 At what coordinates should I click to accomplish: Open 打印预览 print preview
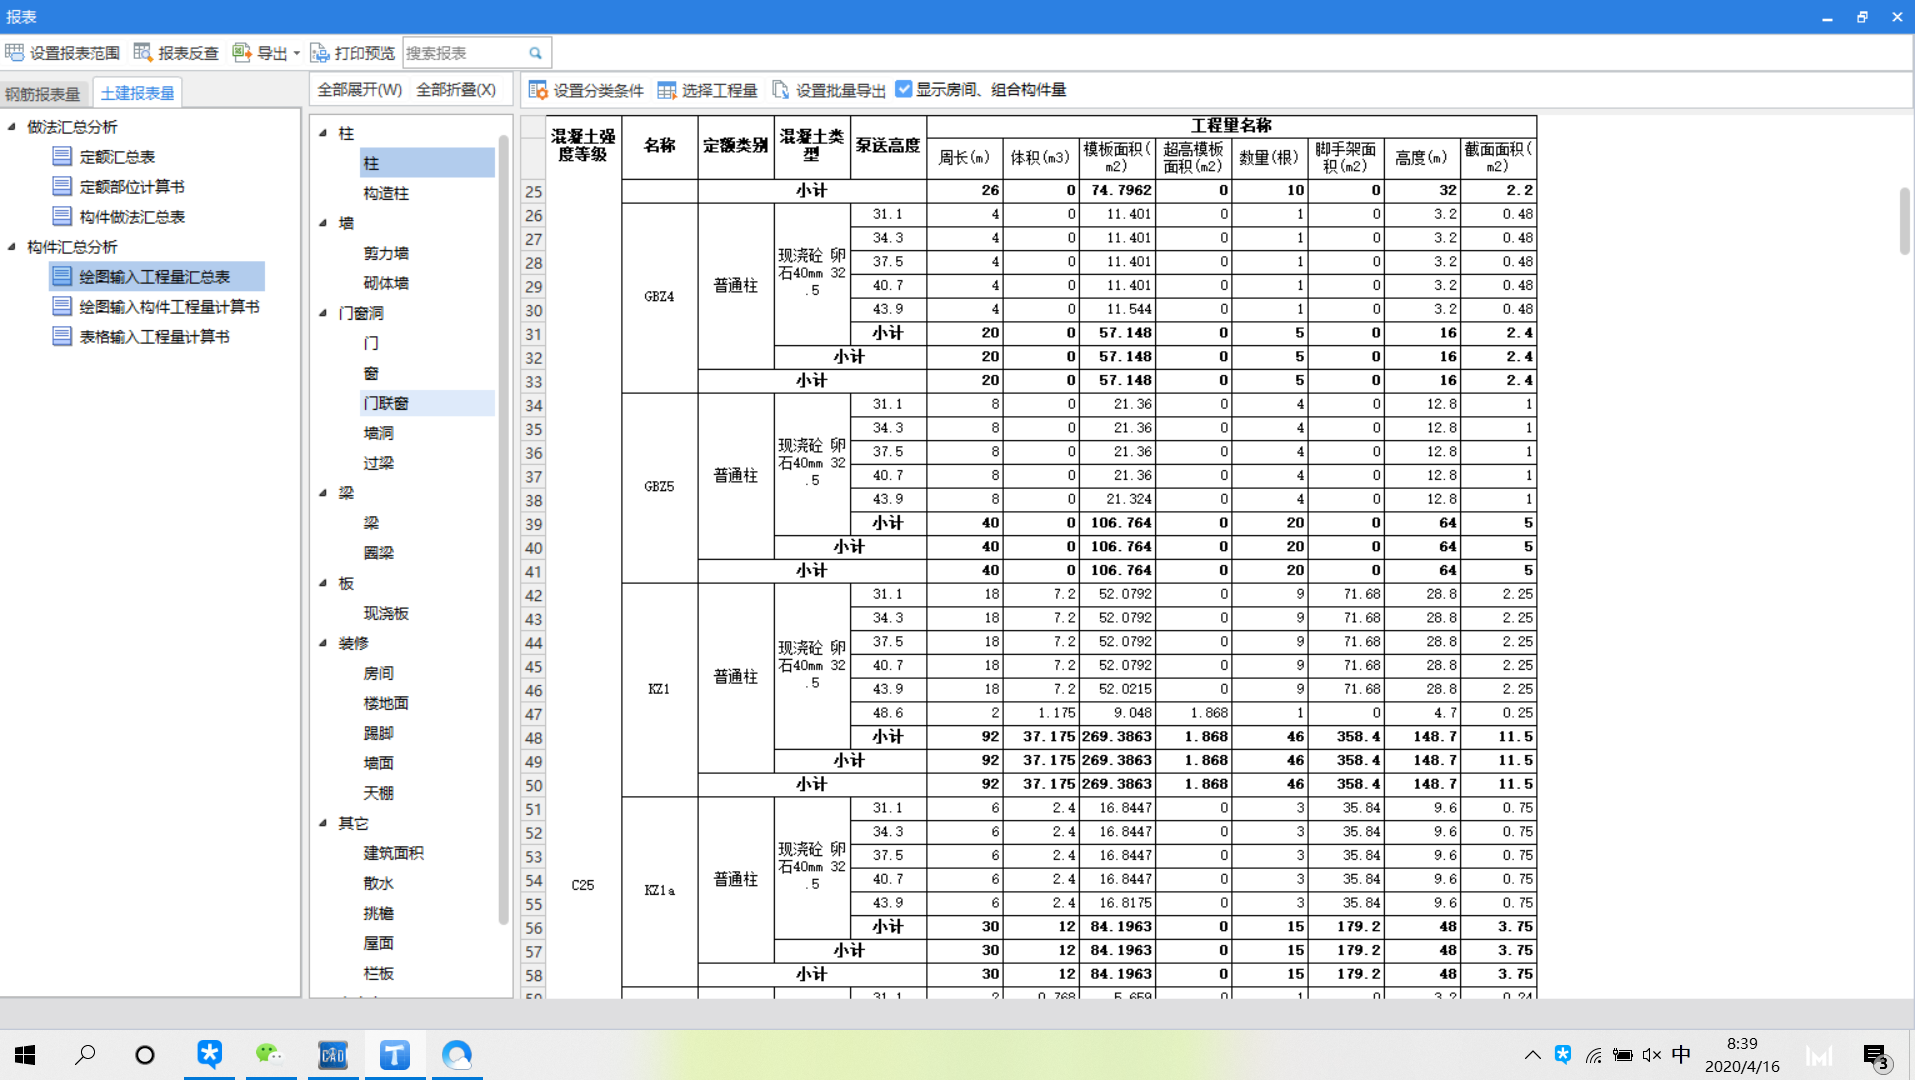tap(352, 53)
